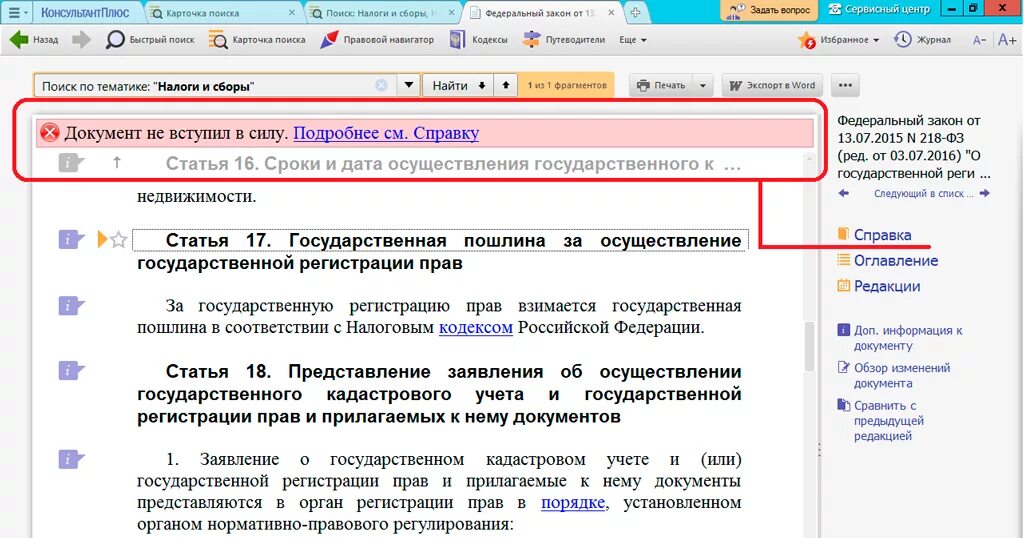Open the Избранное dropdown

point(839,40)
